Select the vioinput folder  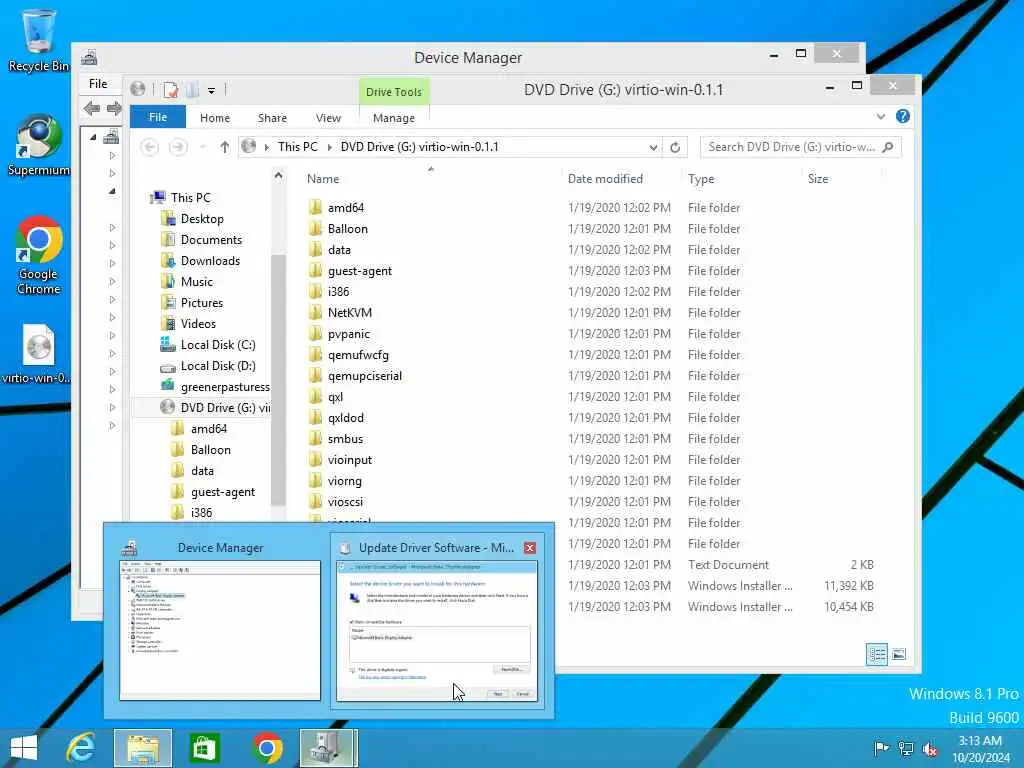pyautogui.click(x=349, y=460)
